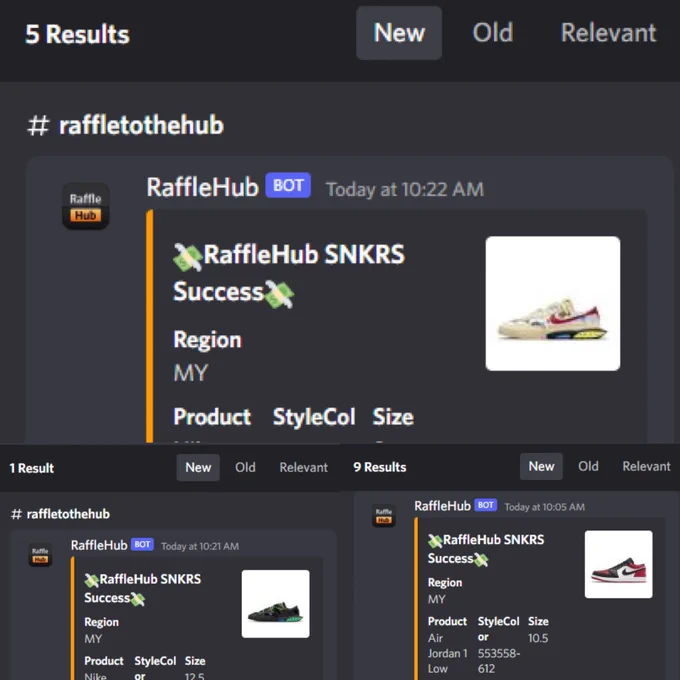Click Region value MY in 10:22 AM embed
The width and height of the screenshot is (680, 680).
(191, 373)
